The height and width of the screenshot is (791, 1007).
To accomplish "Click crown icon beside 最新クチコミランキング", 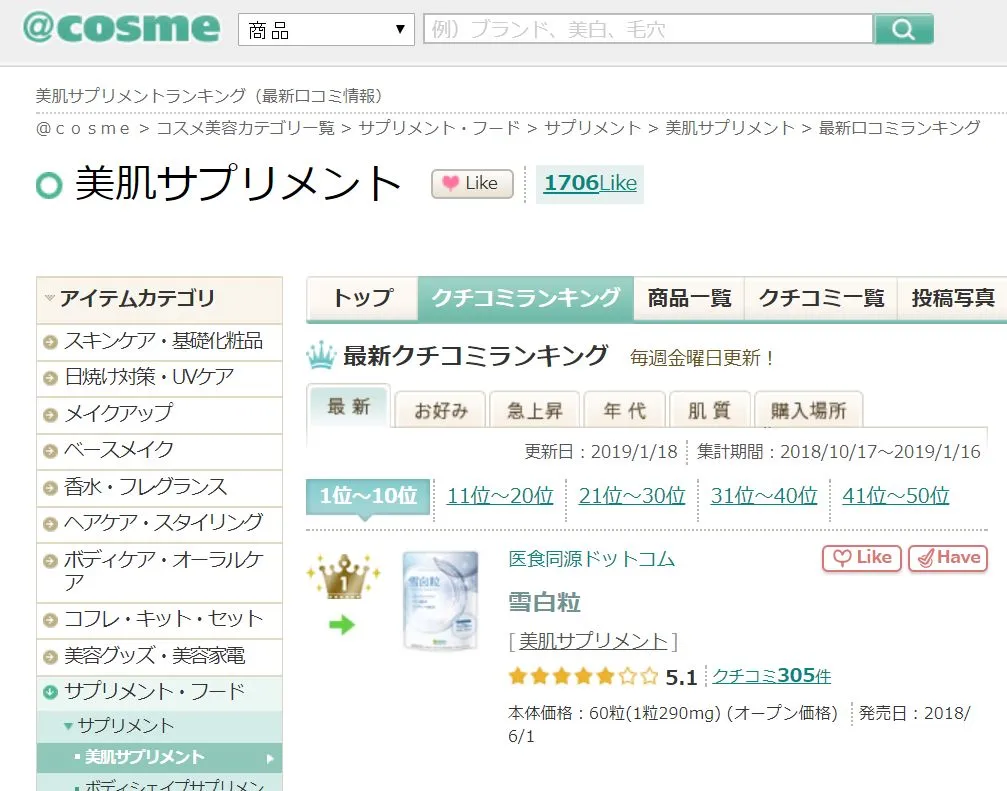I will 321,355.
